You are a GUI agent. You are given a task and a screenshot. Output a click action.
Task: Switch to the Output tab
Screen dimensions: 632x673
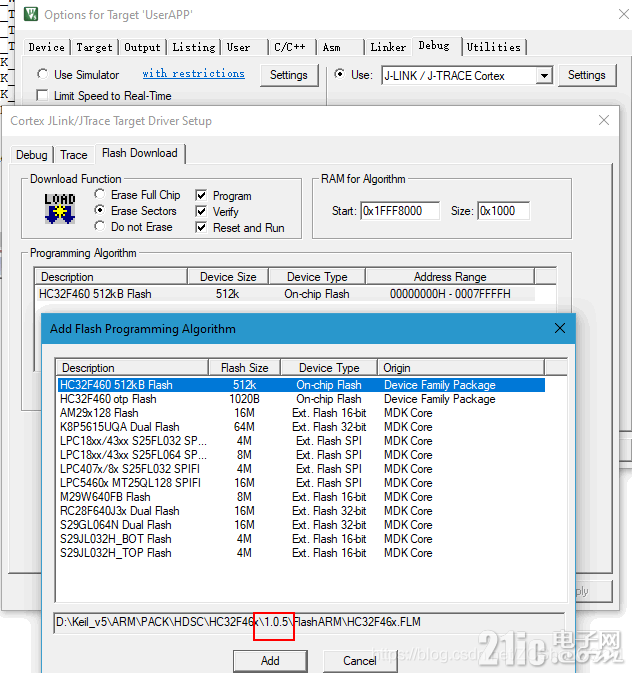pos(142,47)
